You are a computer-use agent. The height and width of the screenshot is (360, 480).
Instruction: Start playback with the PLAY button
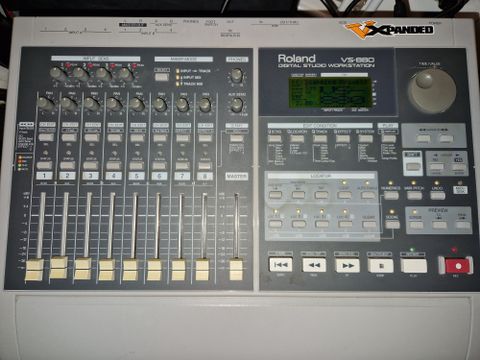click(414, 266)
